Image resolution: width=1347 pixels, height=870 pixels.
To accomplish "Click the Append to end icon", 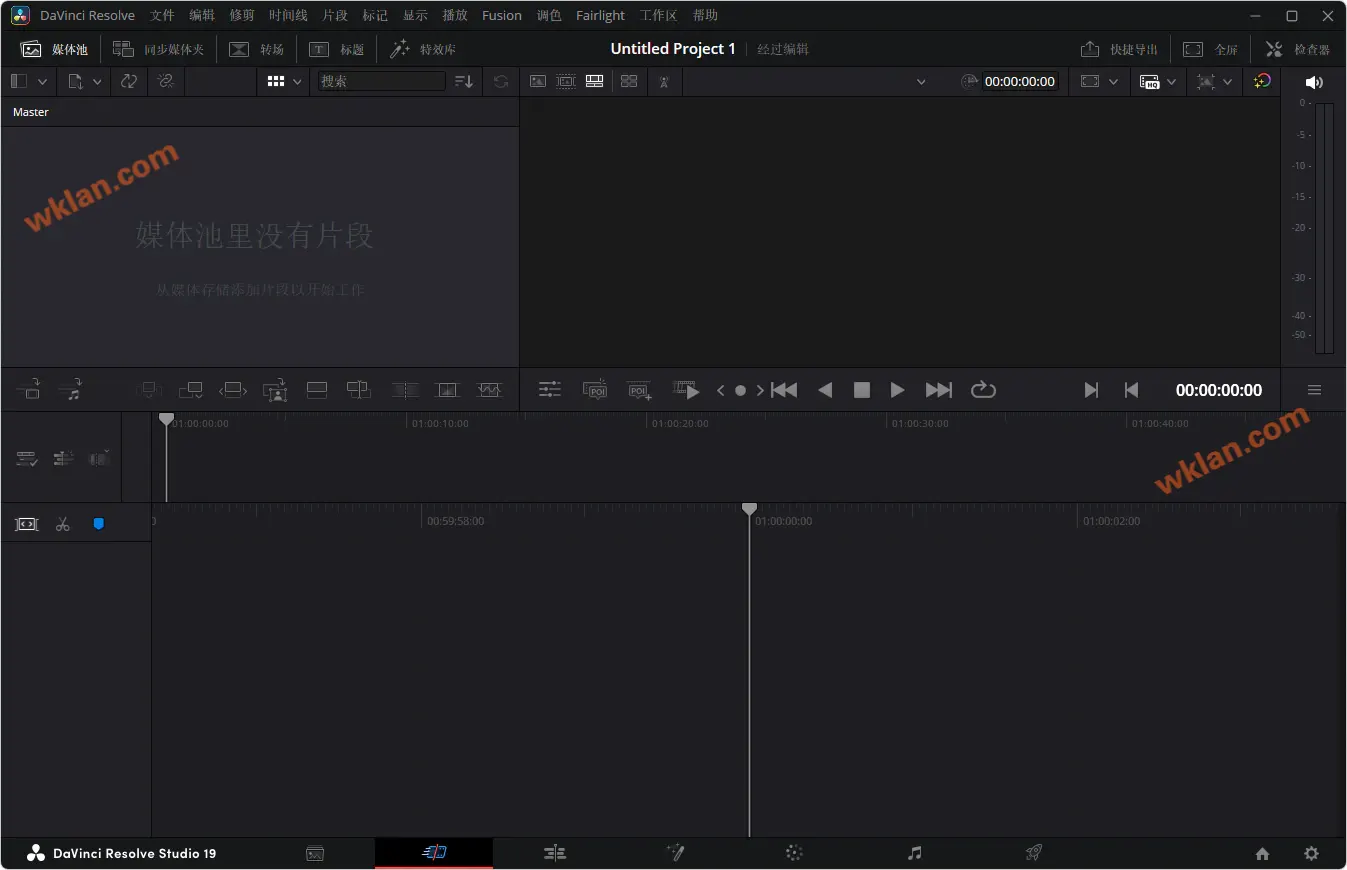I will click(190, 390).
